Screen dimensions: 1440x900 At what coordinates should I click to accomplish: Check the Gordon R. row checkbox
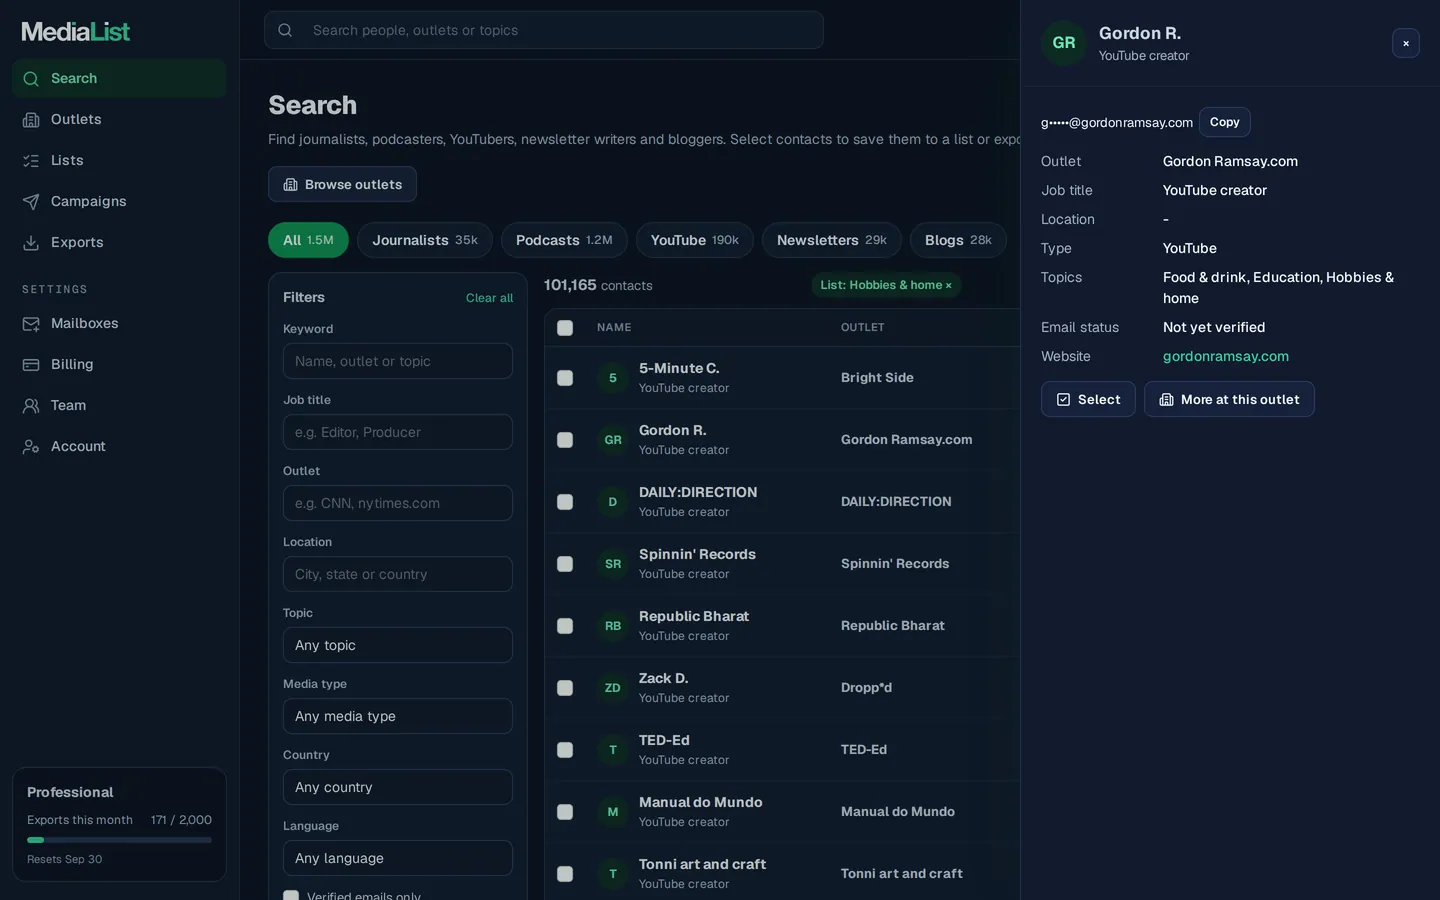click(565, 440)
